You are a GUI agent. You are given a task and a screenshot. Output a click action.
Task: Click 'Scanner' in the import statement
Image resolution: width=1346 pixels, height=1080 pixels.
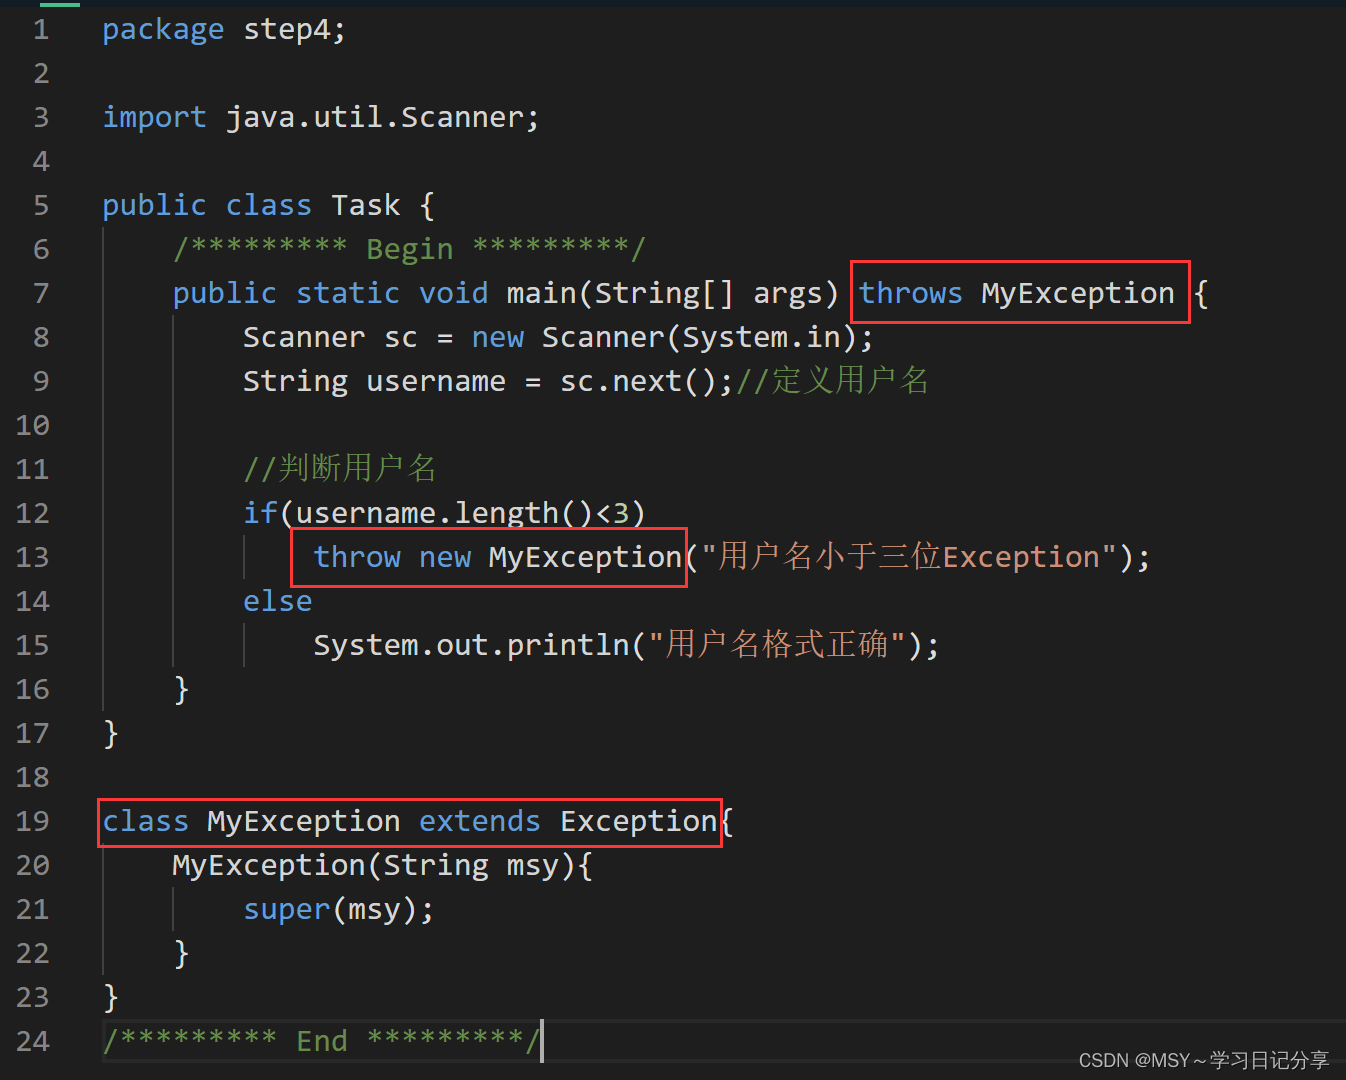pos(461,117)
